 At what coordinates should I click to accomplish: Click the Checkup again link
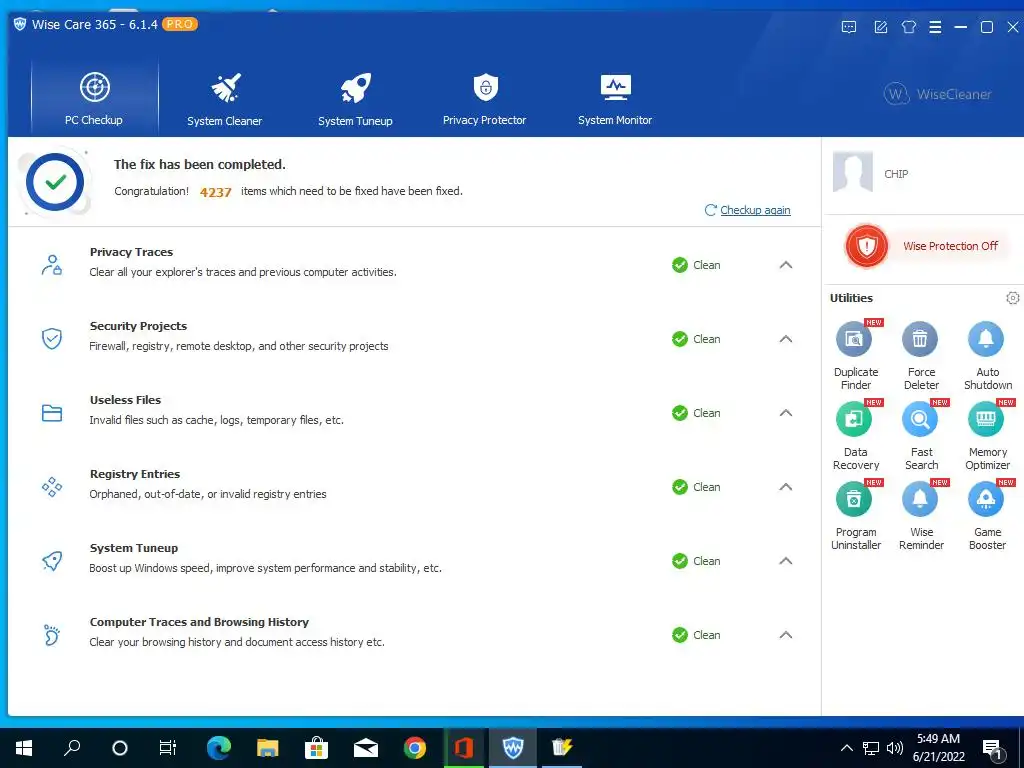point(755,210)
